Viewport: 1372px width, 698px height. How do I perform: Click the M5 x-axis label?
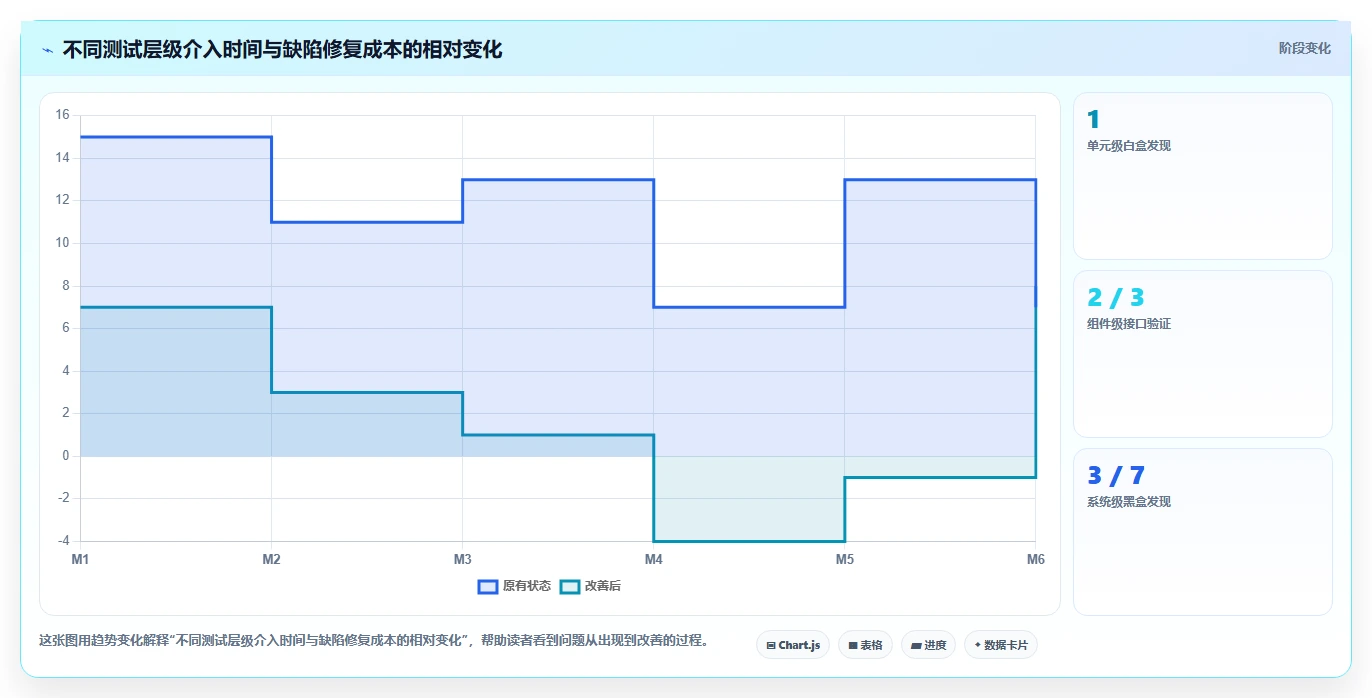[x=845, y=559]
